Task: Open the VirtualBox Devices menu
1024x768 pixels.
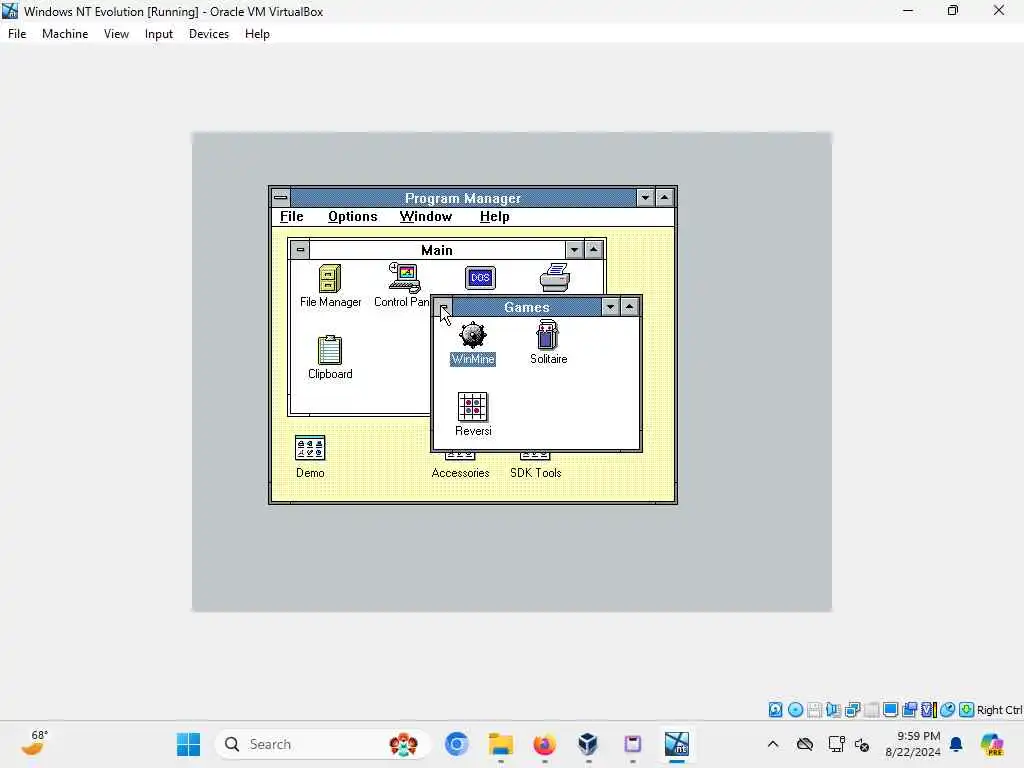Action: (208, 34)
